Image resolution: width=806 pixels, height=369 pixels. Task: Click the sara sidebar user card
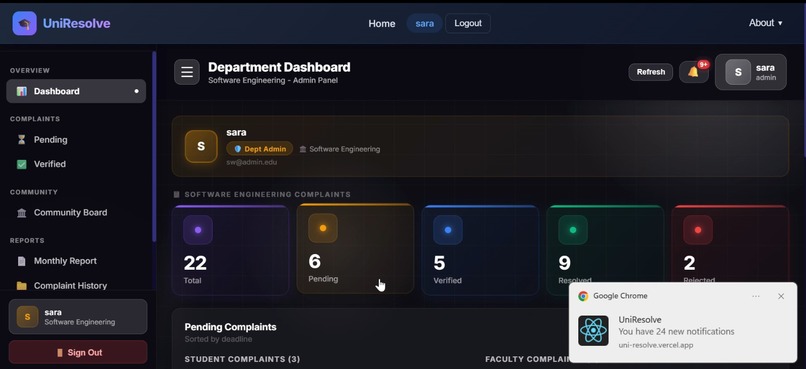click(78, 317)
